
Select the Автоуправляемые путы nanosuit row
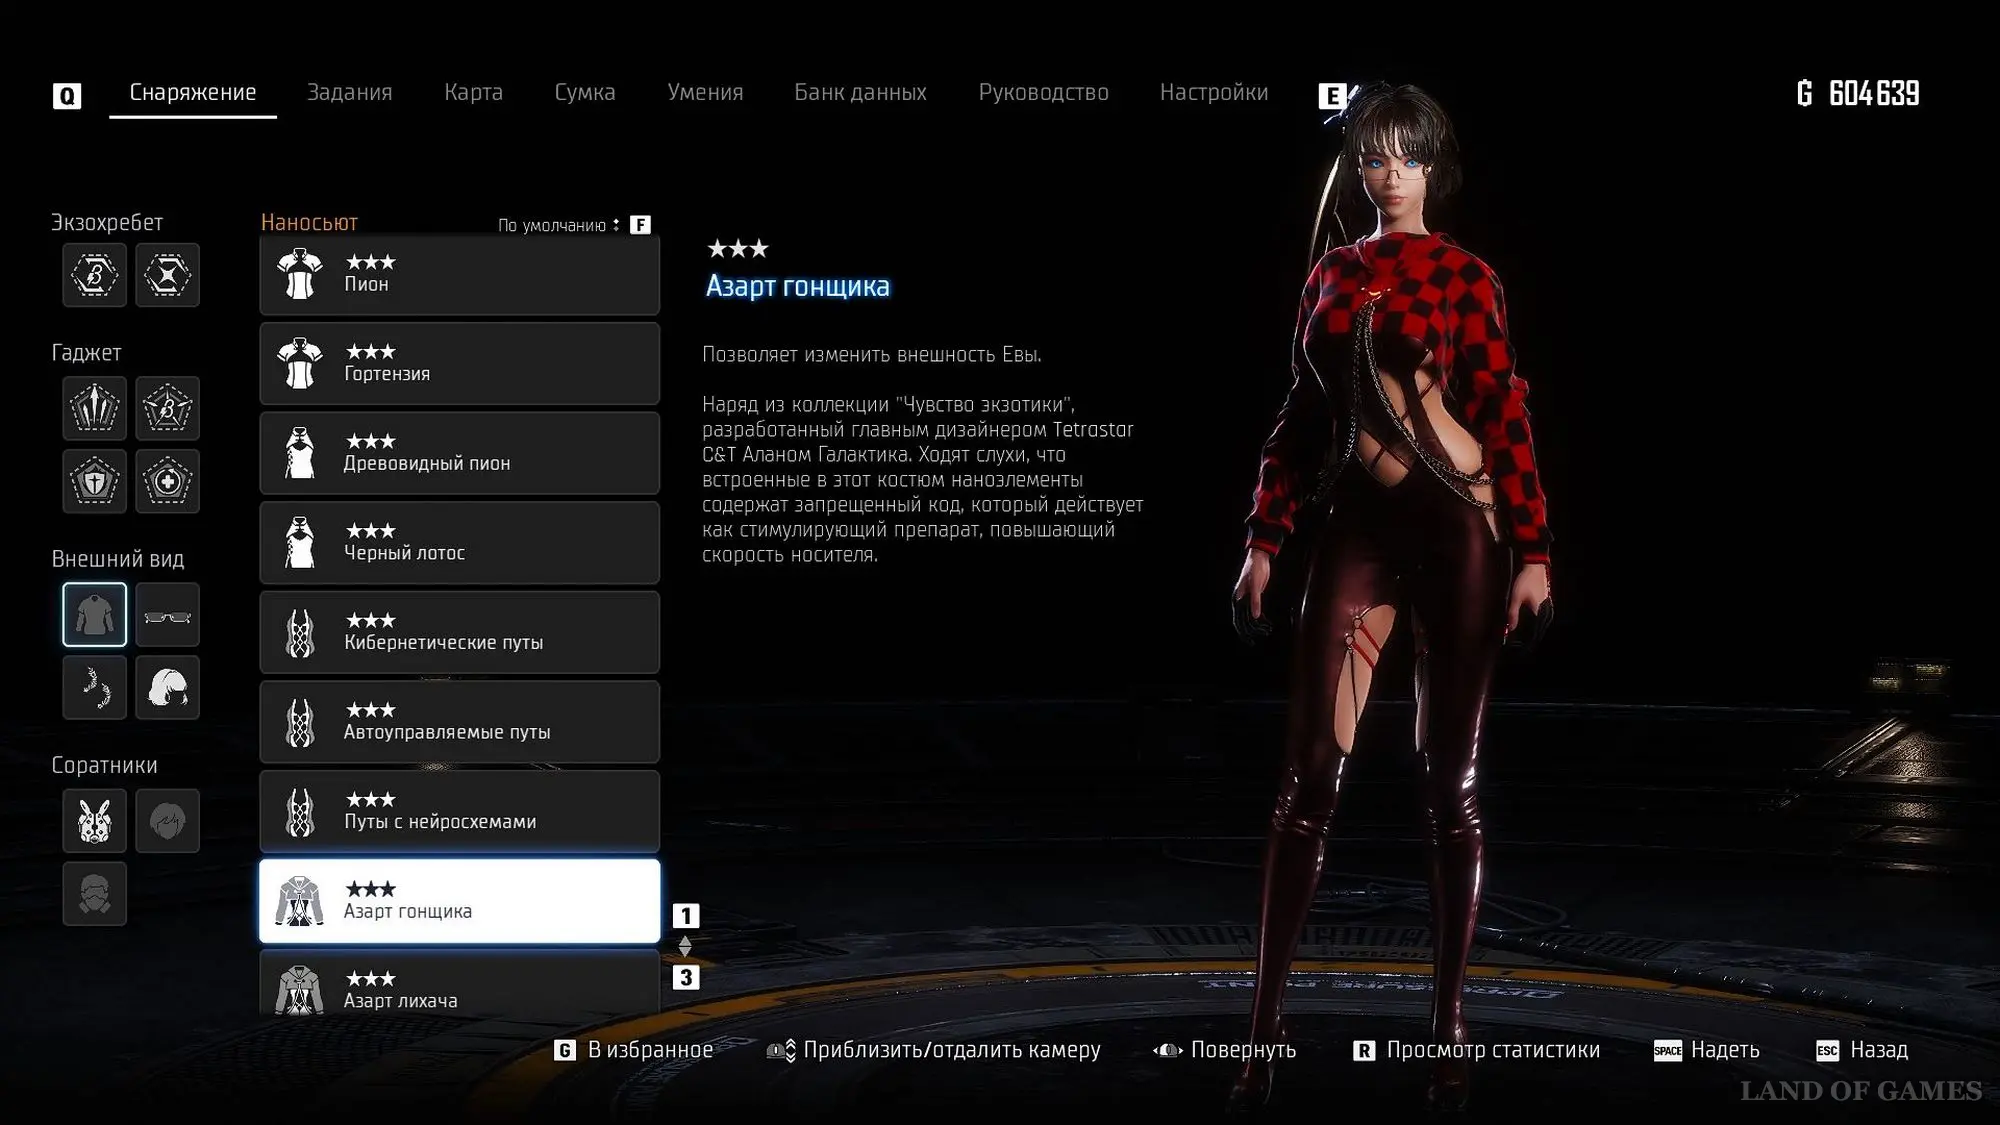tap(459, 722)
